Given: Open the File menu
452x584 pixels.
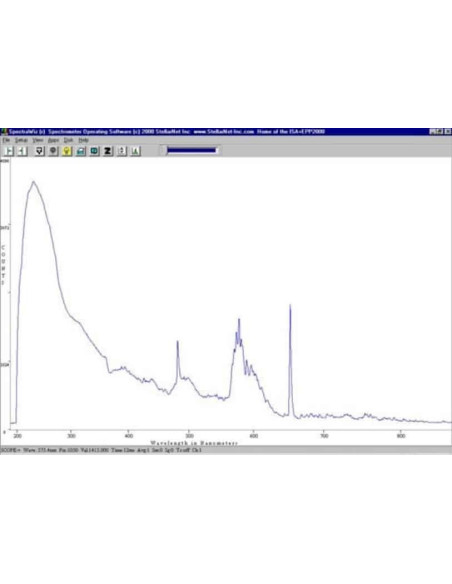Looking at the screenshot, I should point(6,140).
